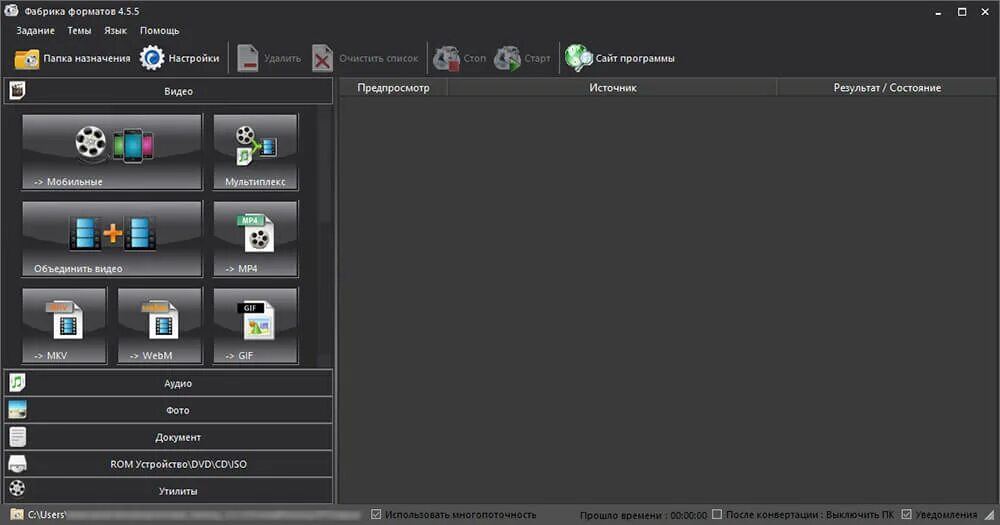Select the Объединить видео tile

pos(112,239)
